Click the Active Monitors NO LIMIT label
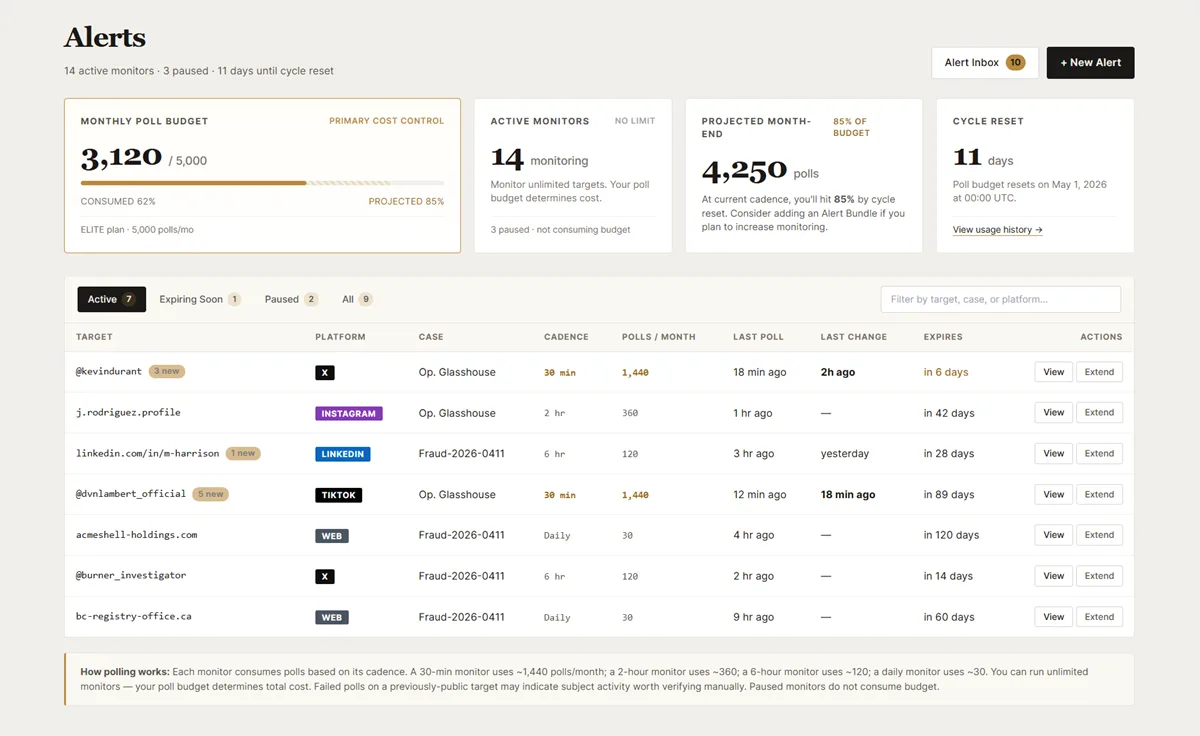Screen dimensions: 1200x736 (x=635, y=121)
